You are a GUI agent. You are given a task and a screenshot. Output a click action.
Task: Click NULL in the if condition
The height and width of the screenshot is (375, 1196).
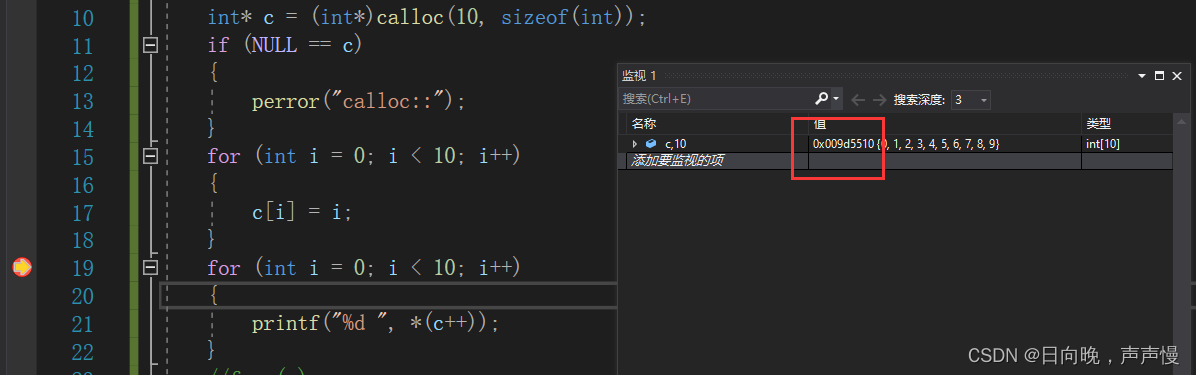point(275,46)
